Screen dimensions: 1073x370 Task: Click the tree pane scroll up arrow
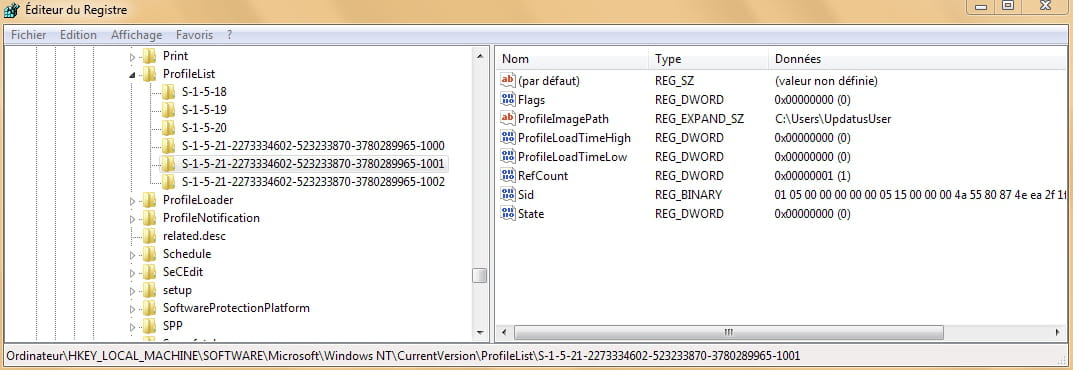pyautogui.click(x=480, y=55)
